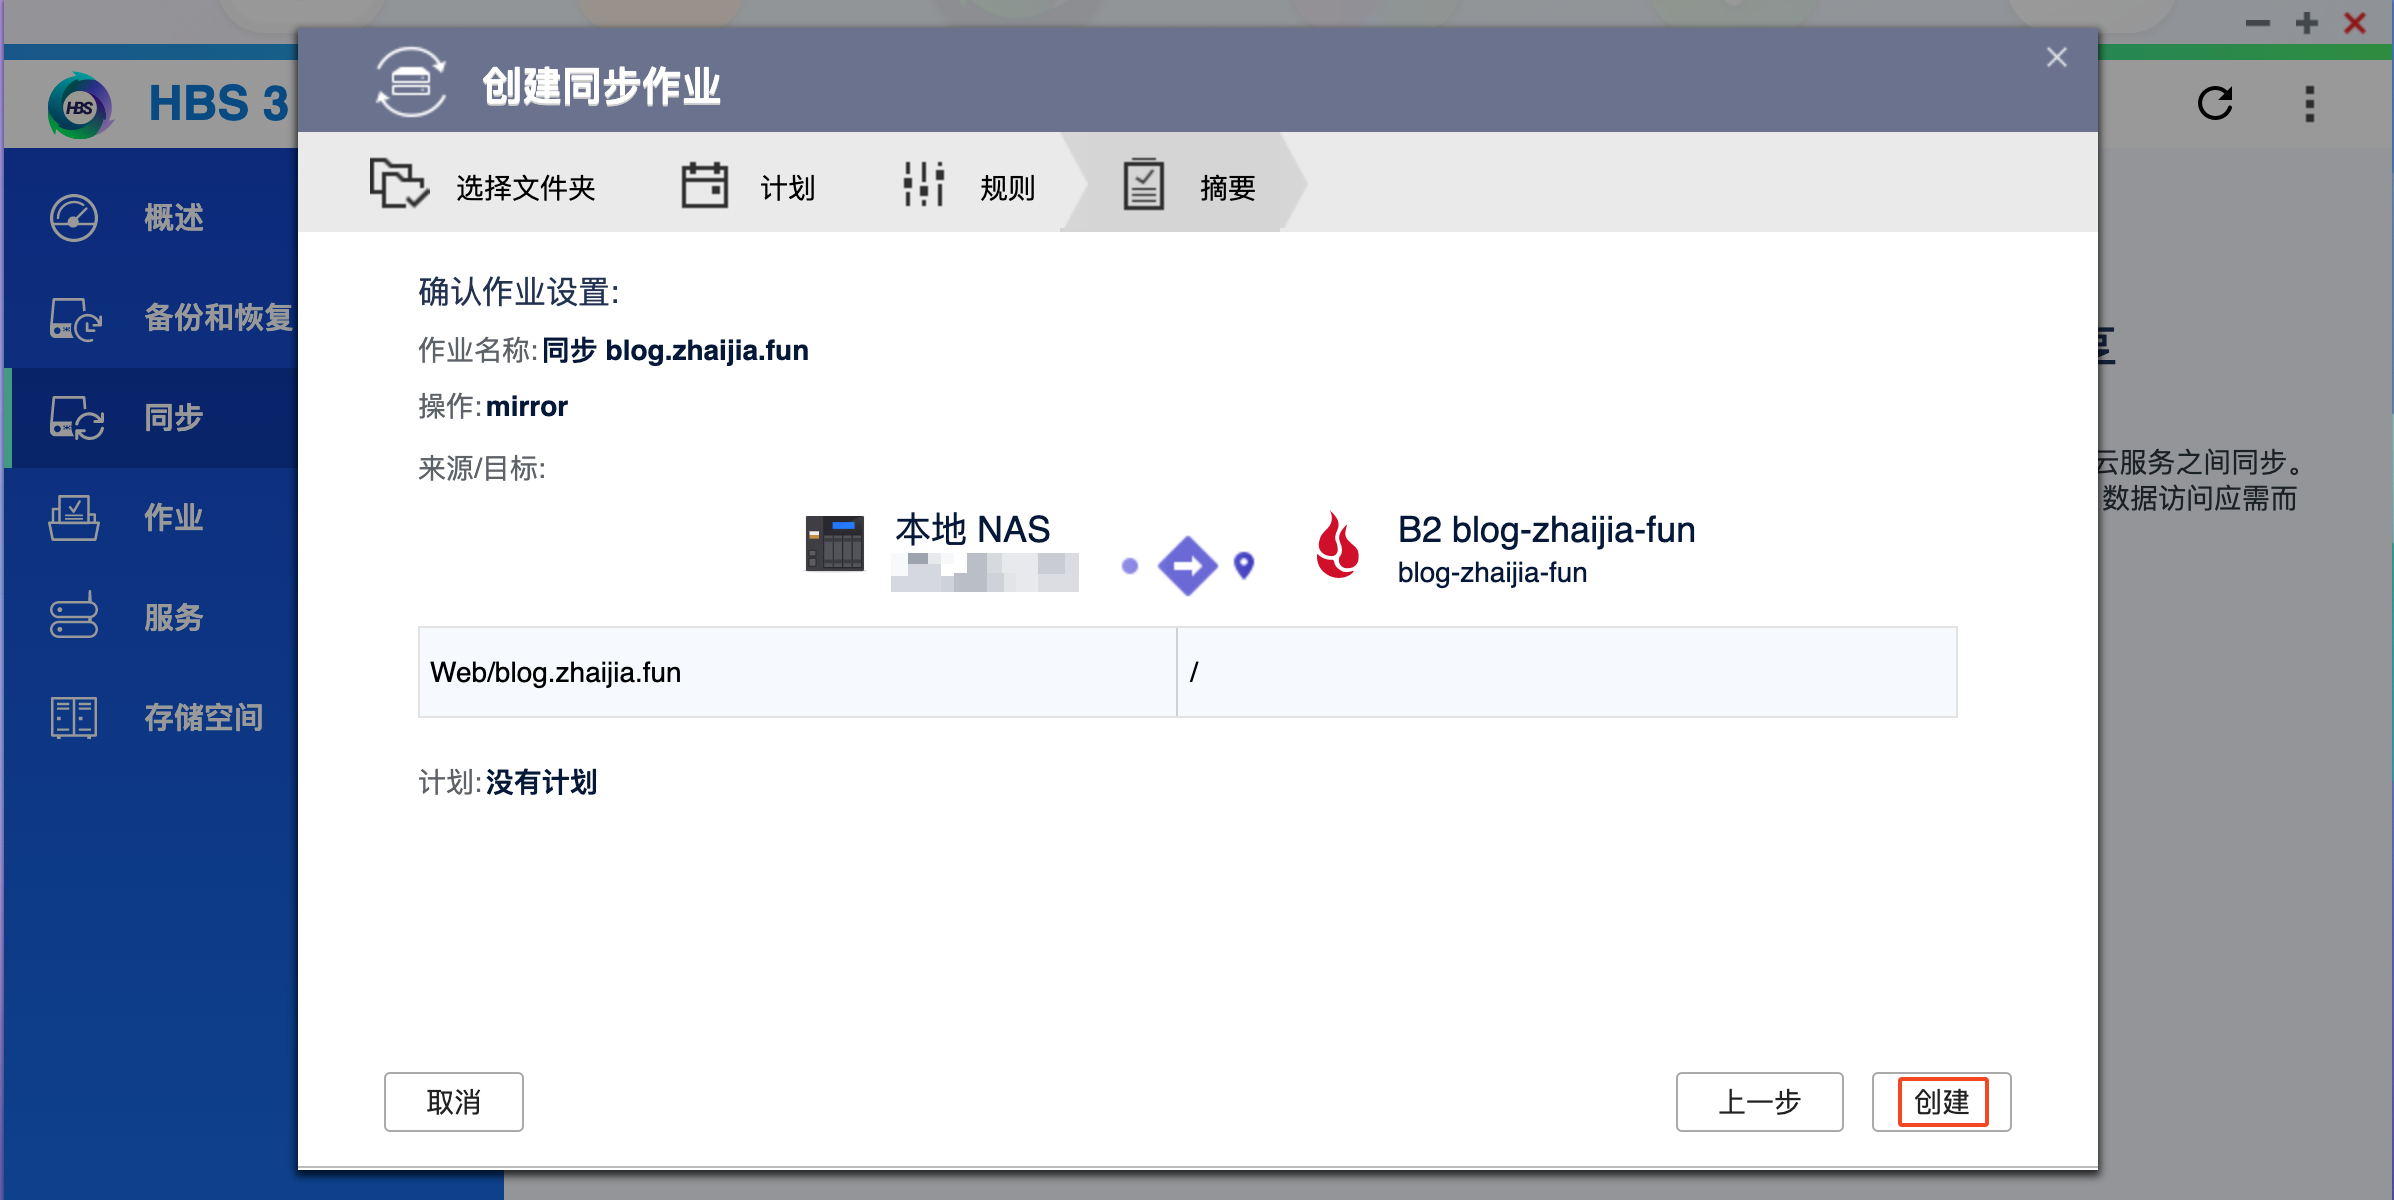2394x1200 pixels.
Task: Open Storage Spaces (存储空间) in the sidebar
Action: click(x=155, y=717)
